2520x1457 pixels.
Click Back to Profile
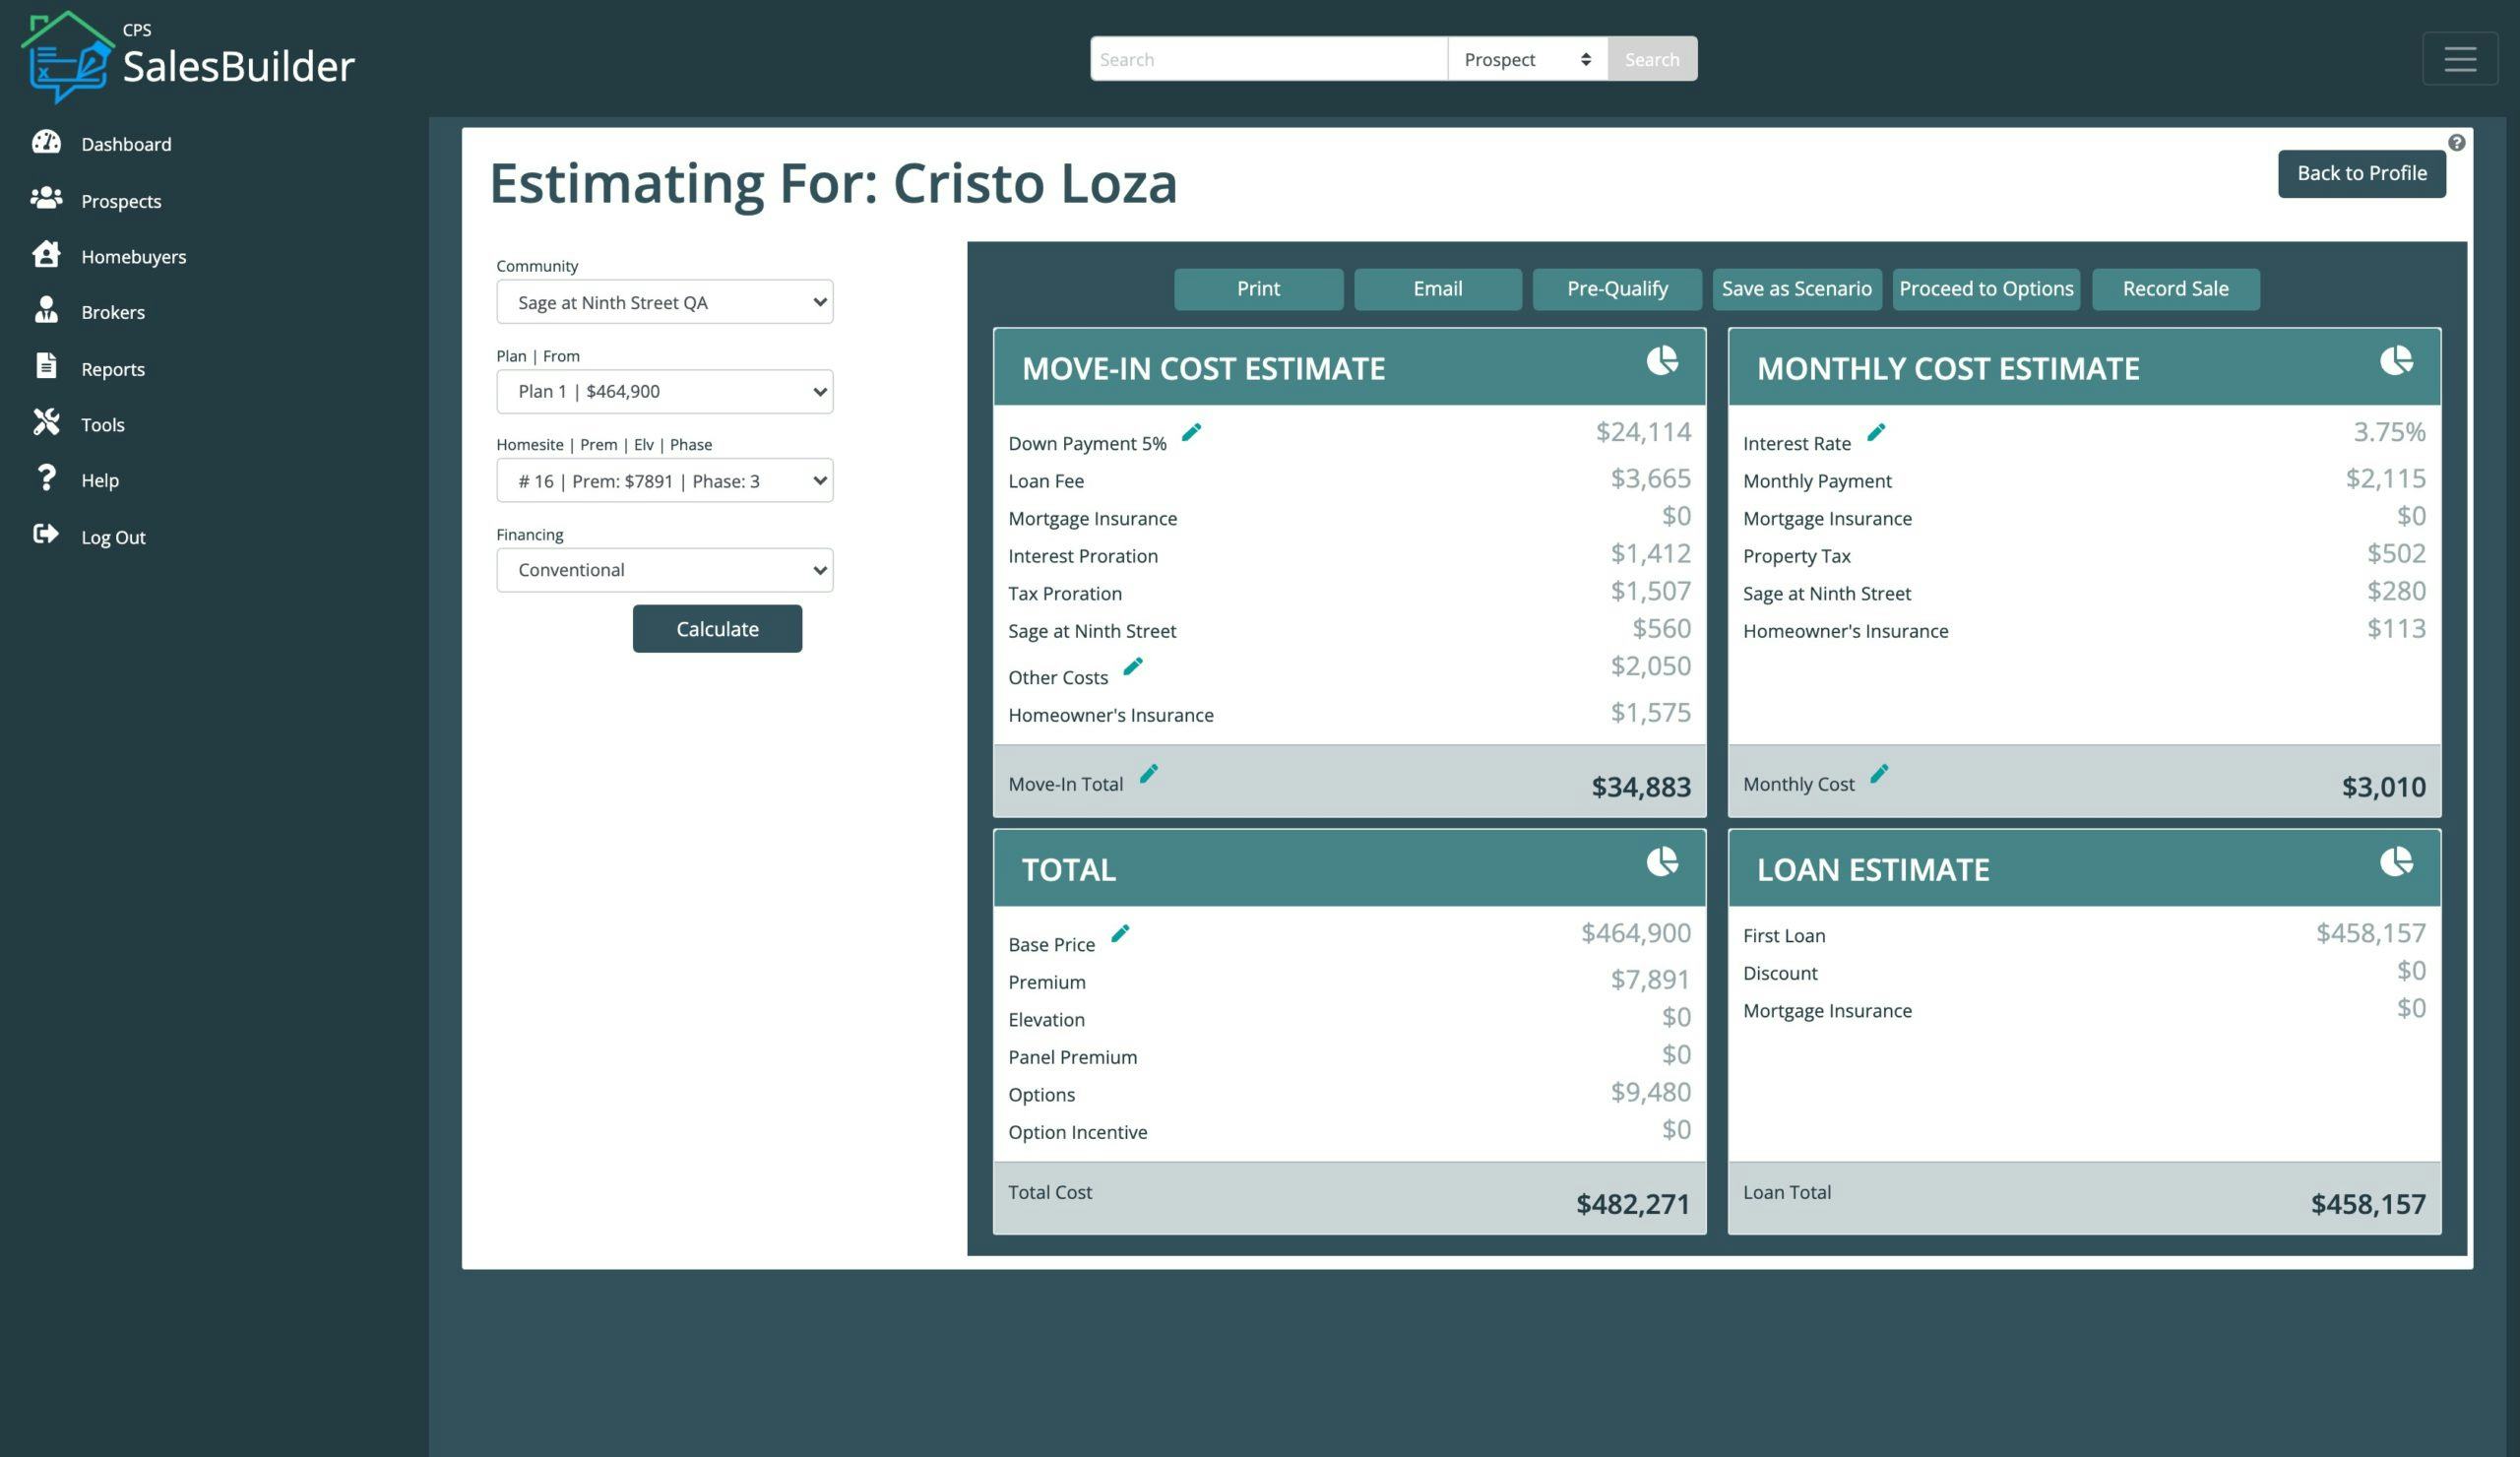pos(2361,172)
